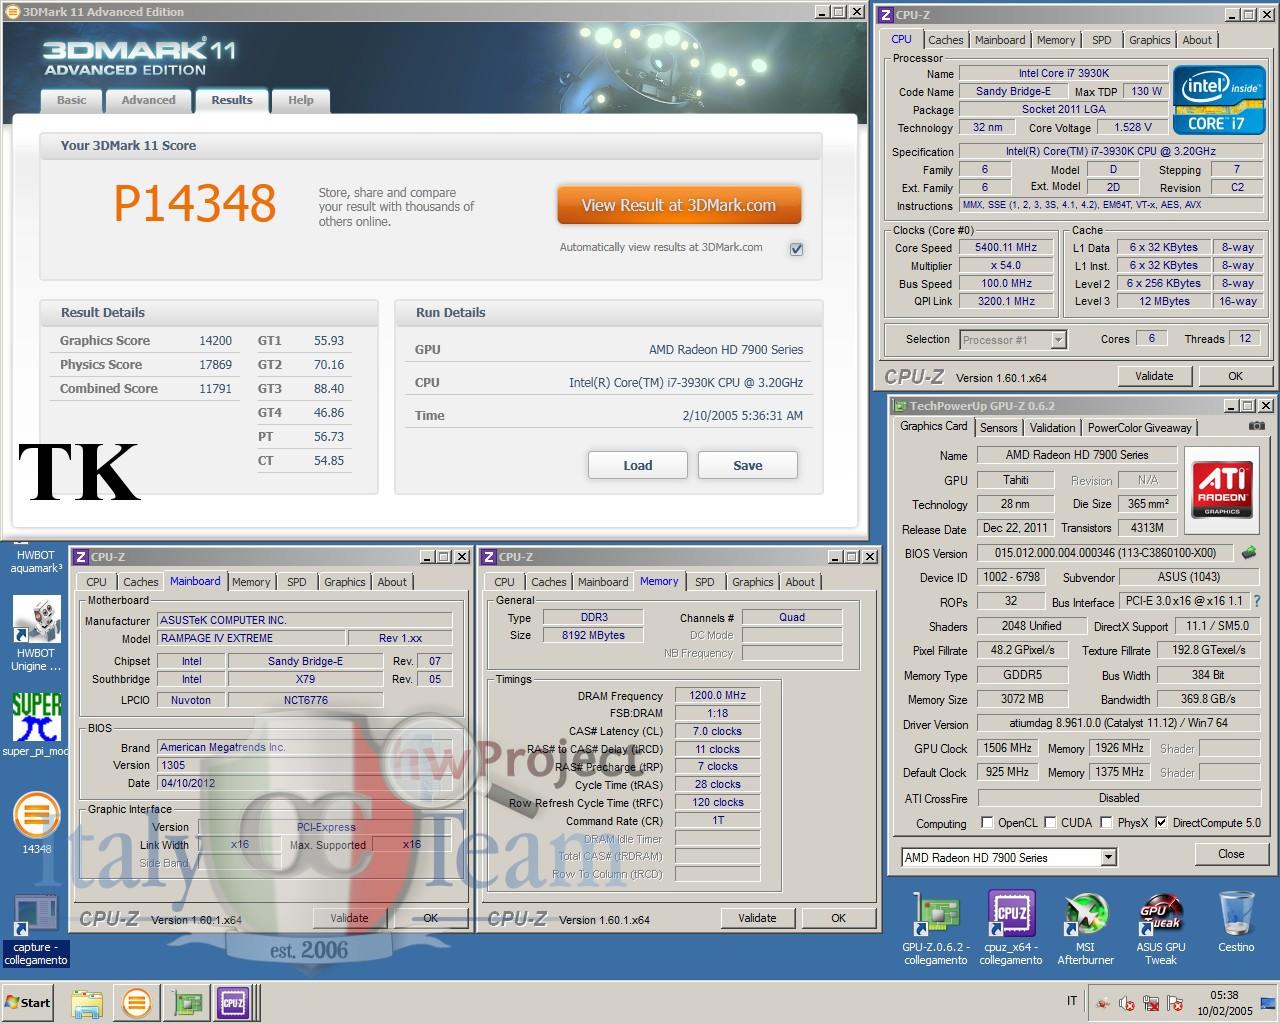Open Graphics tab in CPU-Z Mainboard window

click(345, 582)
